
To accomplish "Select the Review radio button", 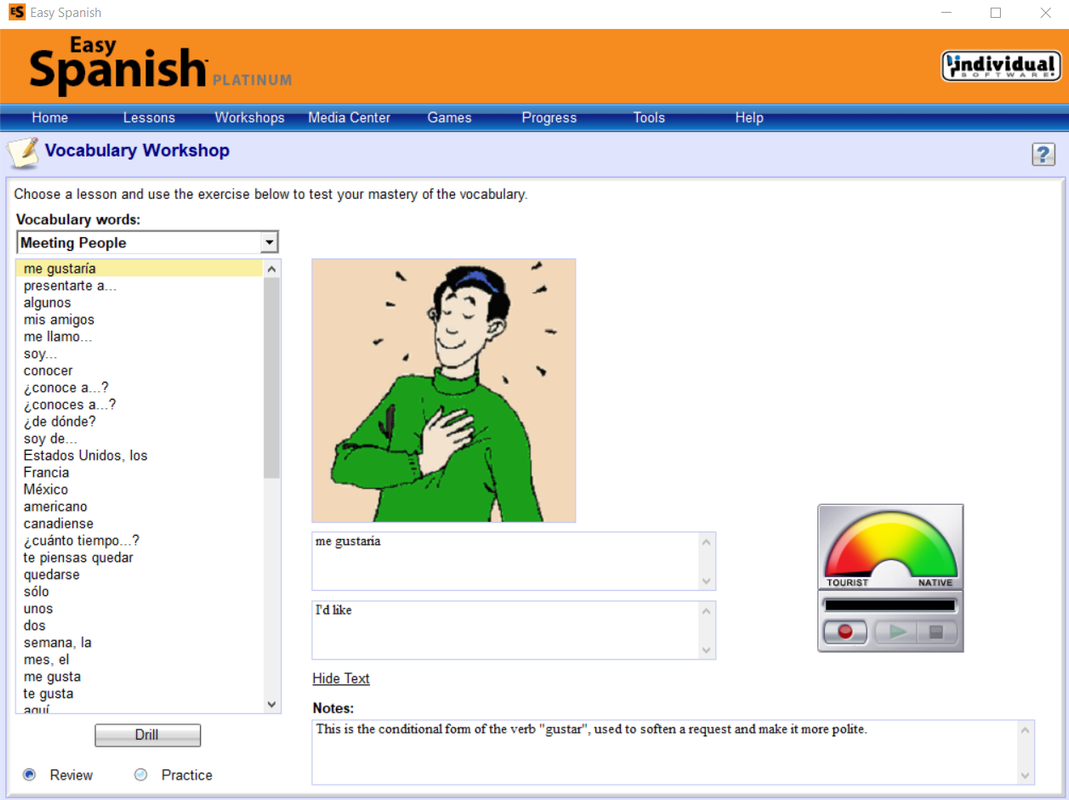I will pyautogui.click(x=29, y=775).
